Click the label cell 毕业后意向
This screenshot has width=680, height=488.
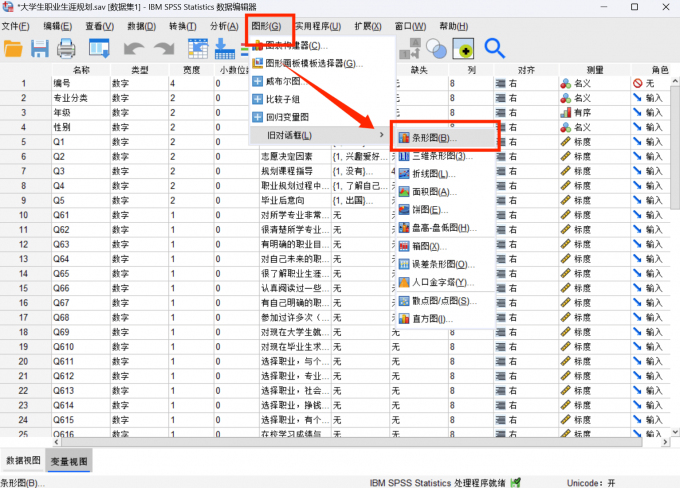tap(295, 200)
